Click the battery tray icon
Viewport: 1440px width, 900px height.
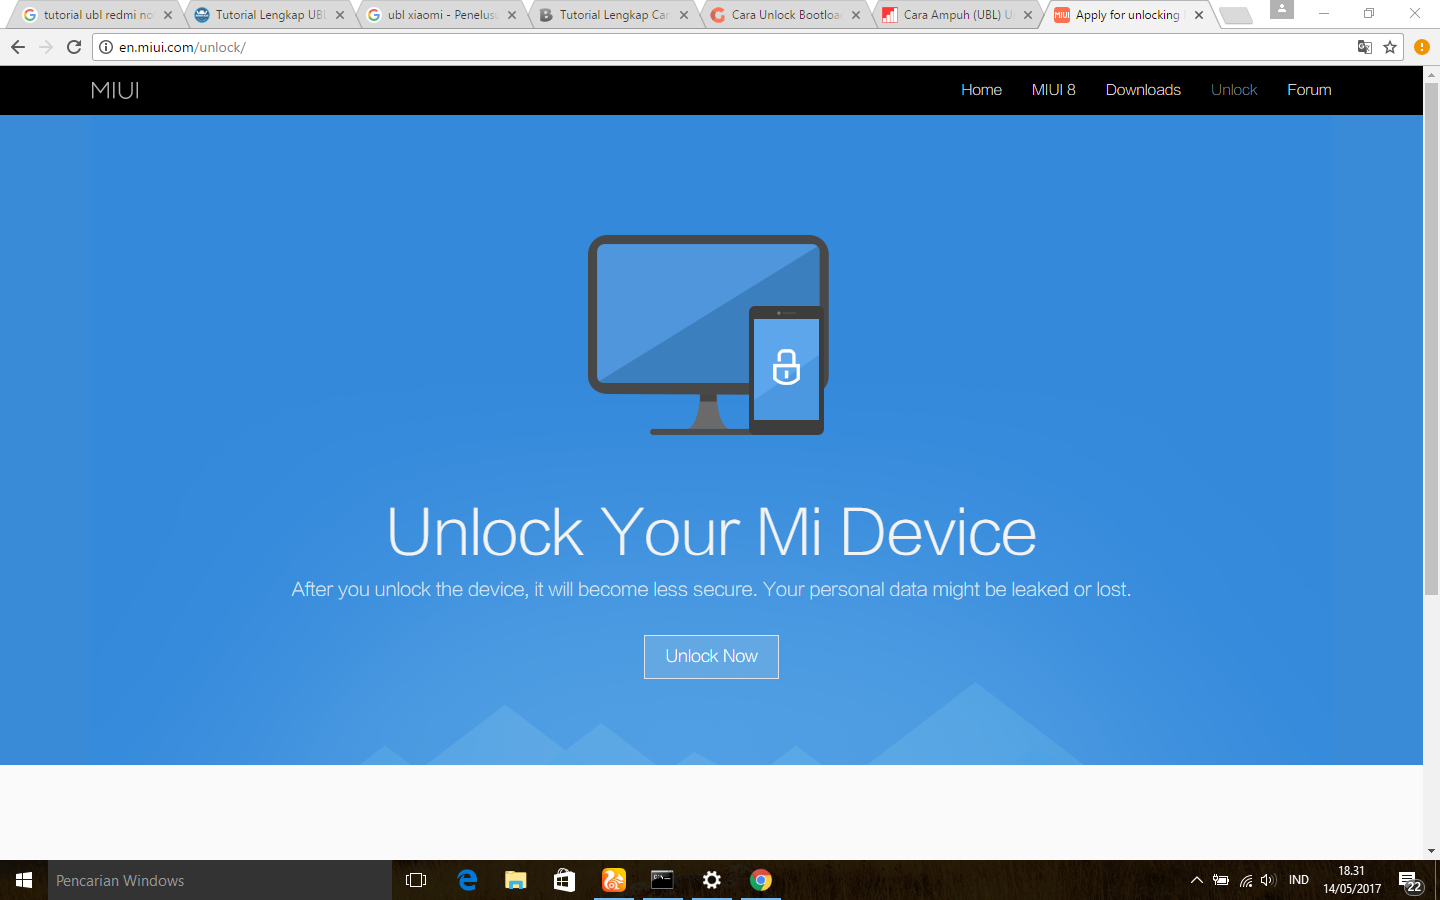click(1221, 880)
